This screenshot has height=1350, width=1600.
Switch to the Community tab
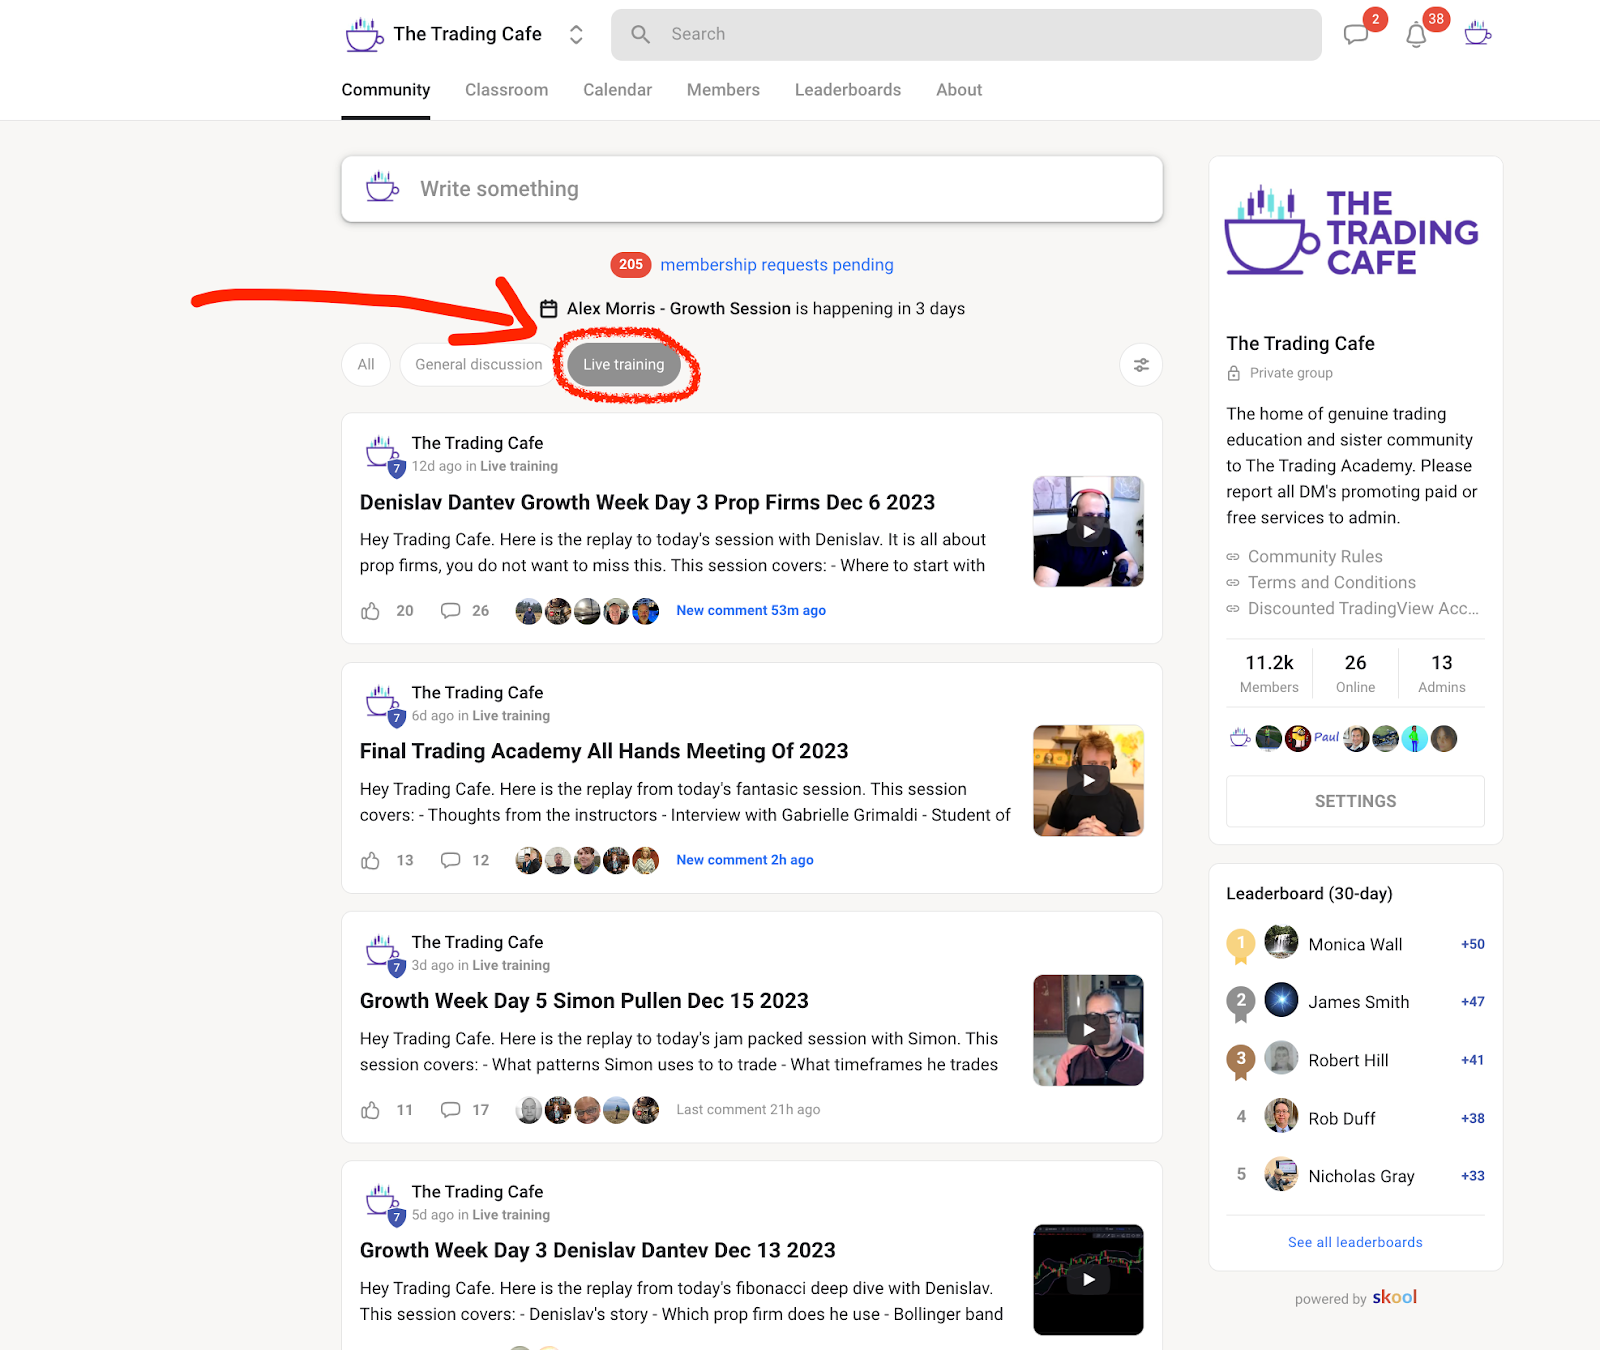coord(386,90)
